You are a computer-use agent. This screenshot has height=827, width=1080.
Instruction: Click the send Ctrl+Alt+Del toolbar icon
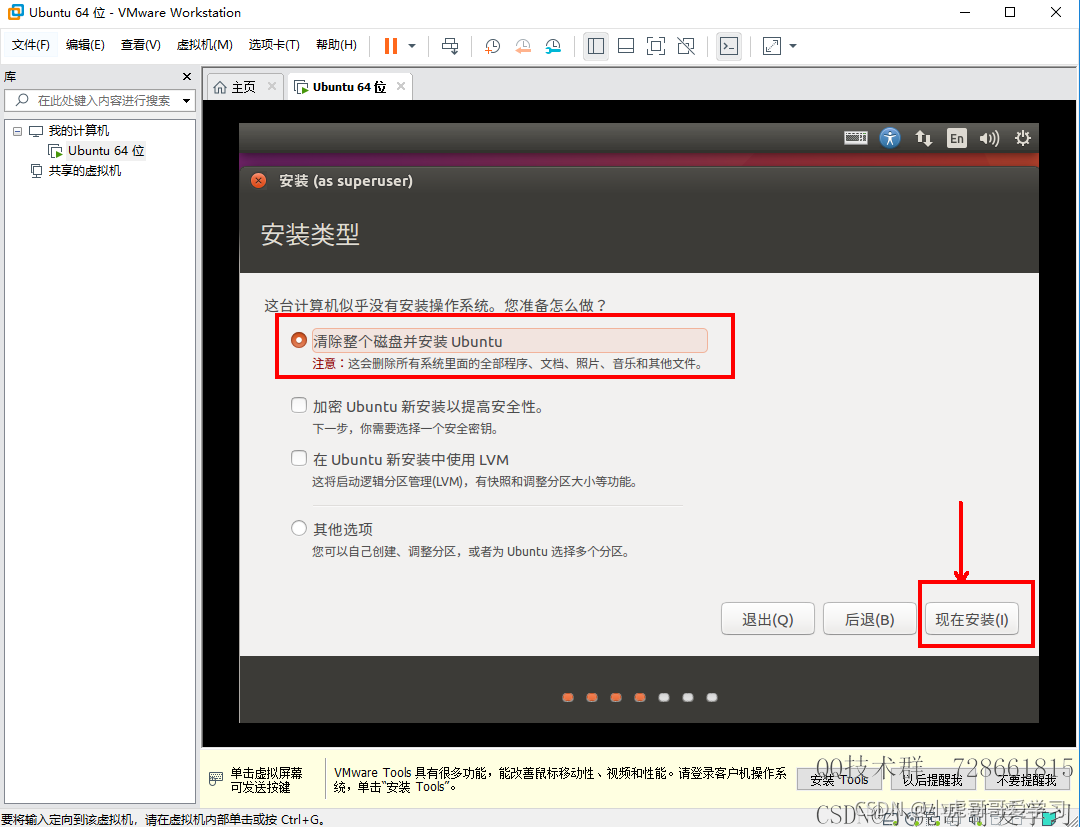(x=450, y=46)
